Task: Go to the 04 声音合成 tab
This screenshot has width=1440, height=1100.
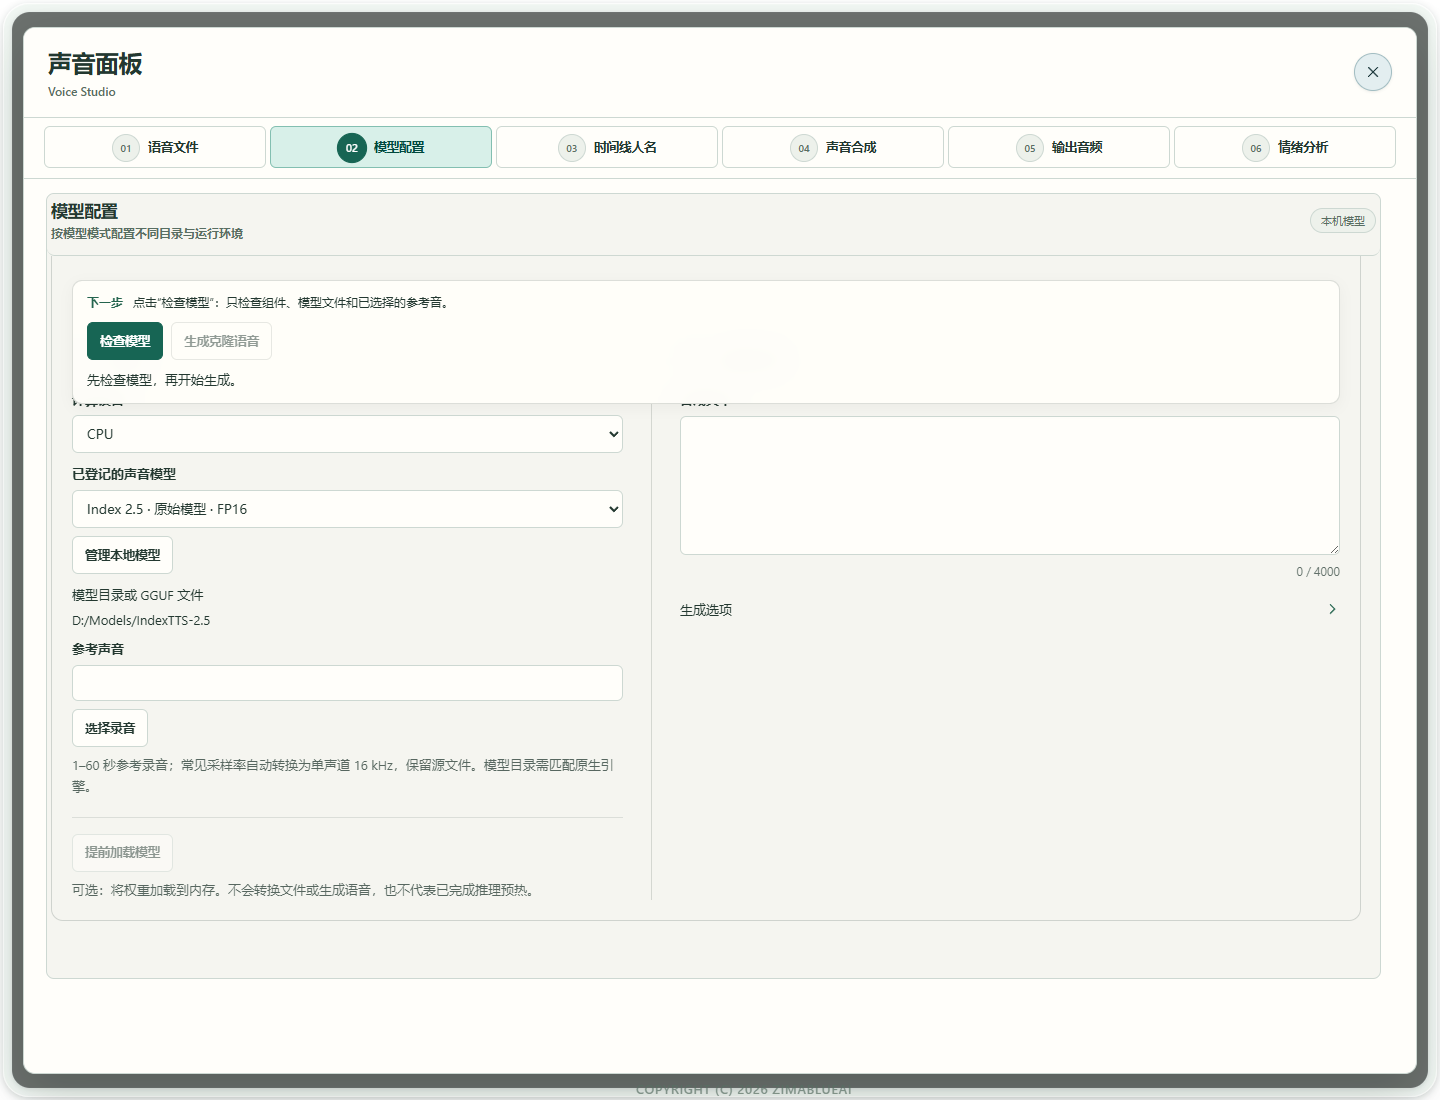Action: pyautogui.click(x=833, y=147)
